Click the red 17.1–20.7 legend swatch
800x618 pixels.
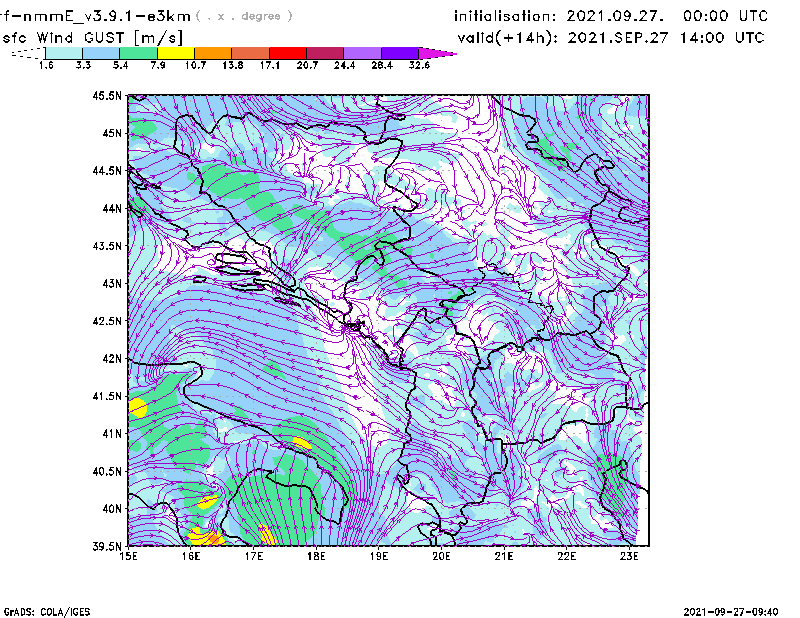point(288,53)
